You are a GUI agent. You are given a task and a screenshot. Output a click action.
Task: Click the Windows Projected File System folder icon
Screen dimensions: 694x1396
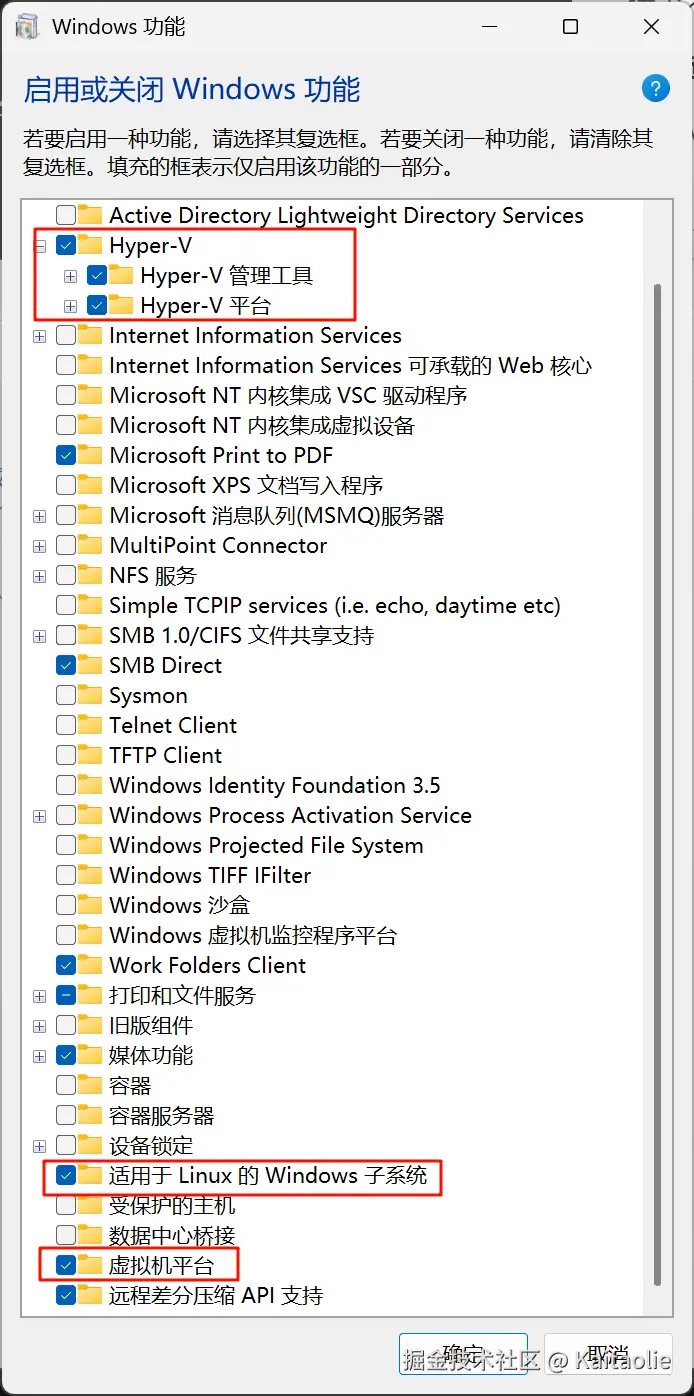click(x=91, y=844)
